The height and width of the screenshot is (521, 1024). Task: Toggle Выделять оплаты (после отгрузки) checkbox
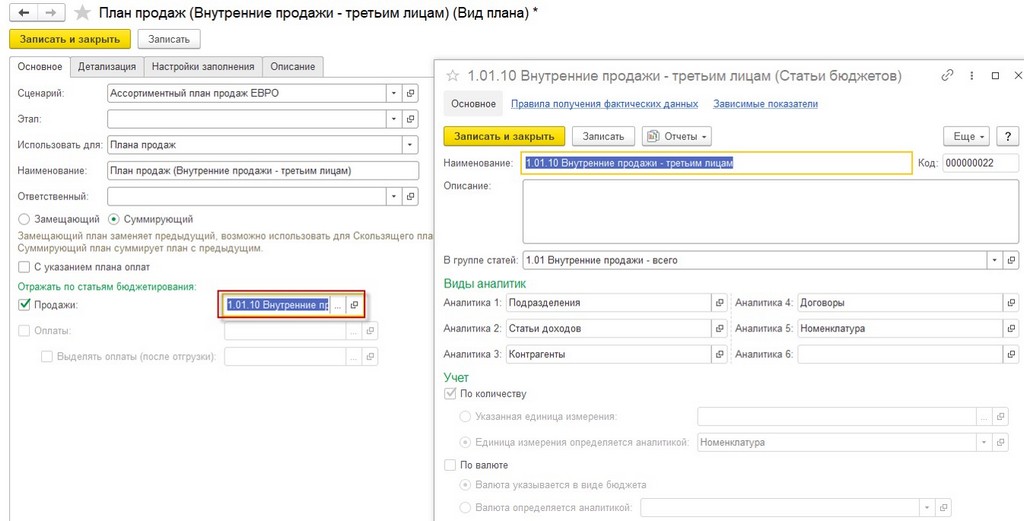click(x=47, y=356)
